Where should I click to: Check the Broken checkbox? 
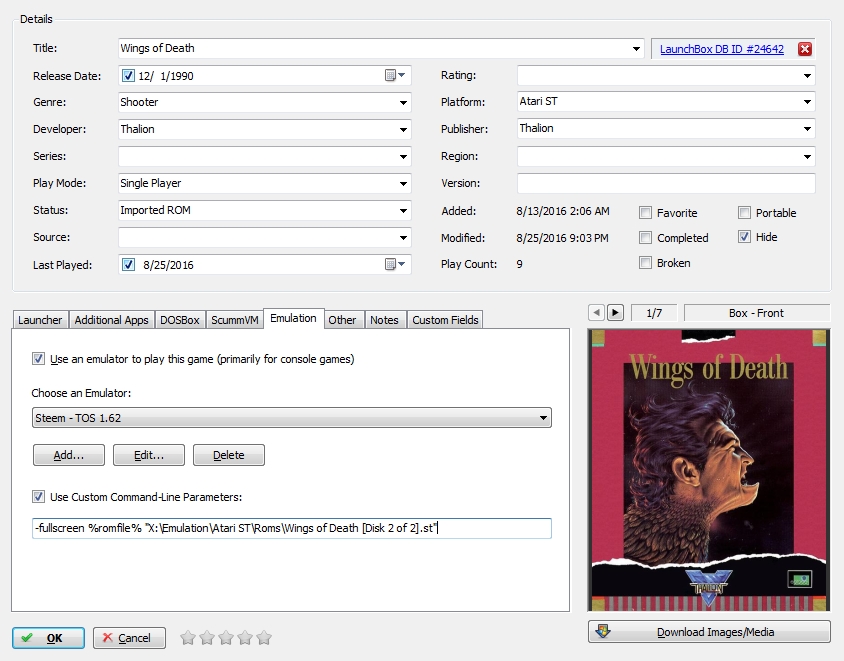point(645,263)
